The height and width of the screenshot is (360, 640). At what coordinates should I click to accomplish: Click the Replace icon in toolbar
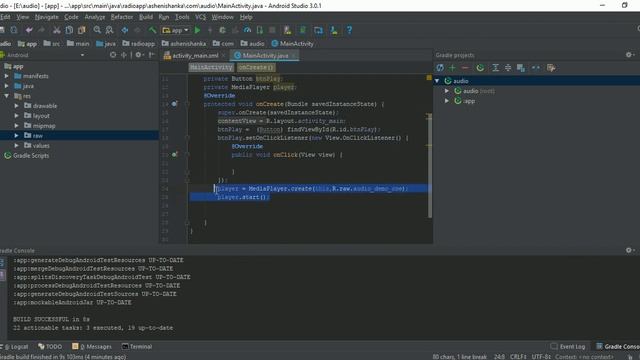(x=109, y=30)
